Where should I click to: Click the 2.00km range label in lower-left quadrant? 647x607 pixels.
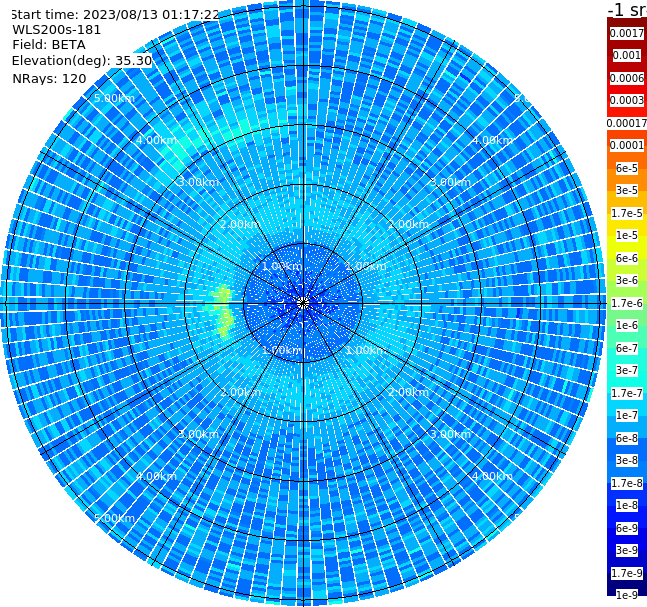240,392
